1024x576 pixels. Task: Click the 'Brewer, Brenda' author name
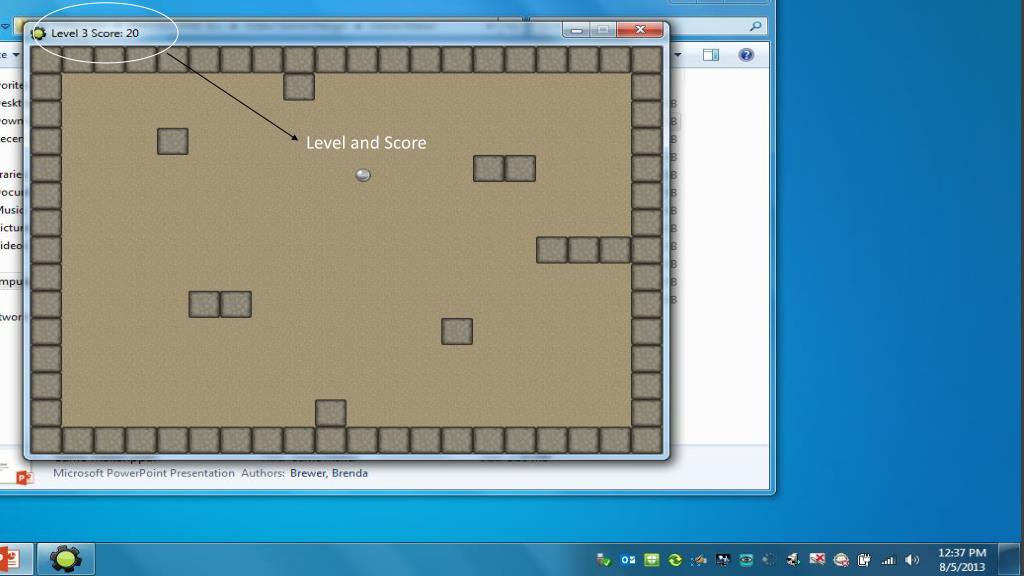(328, 473)
